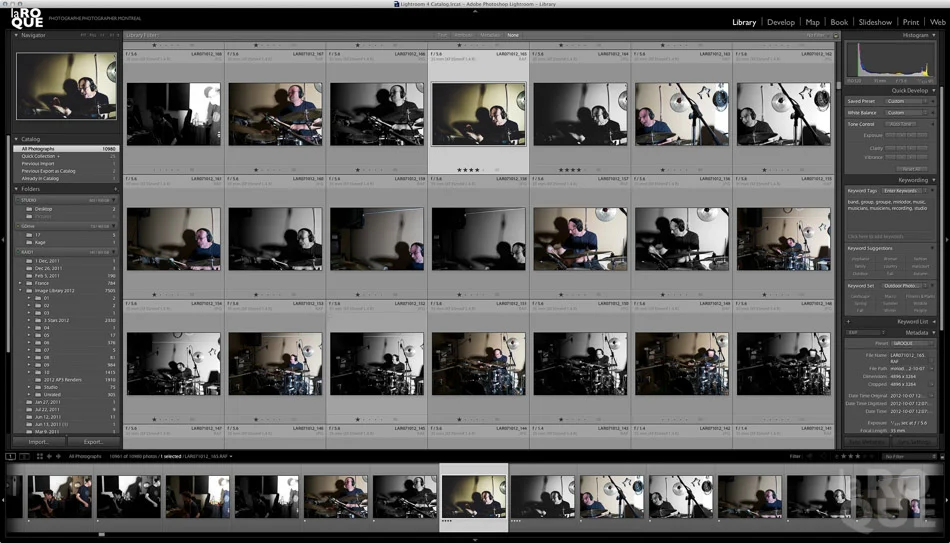The height and width of the screenshot is (543, 950).
Task: Collapse the Quick Develop panel
Action: [x=934, y=90]
